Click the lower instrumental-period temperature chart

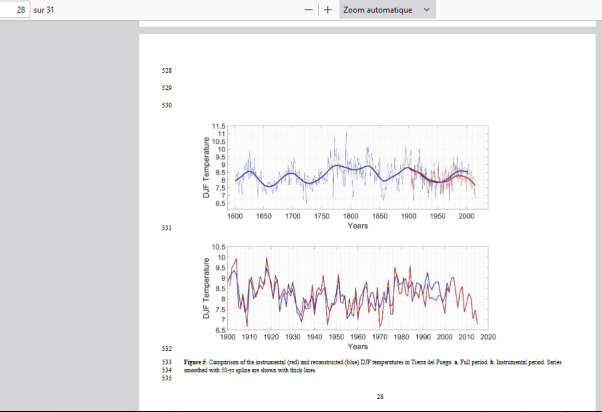[357, 287]
